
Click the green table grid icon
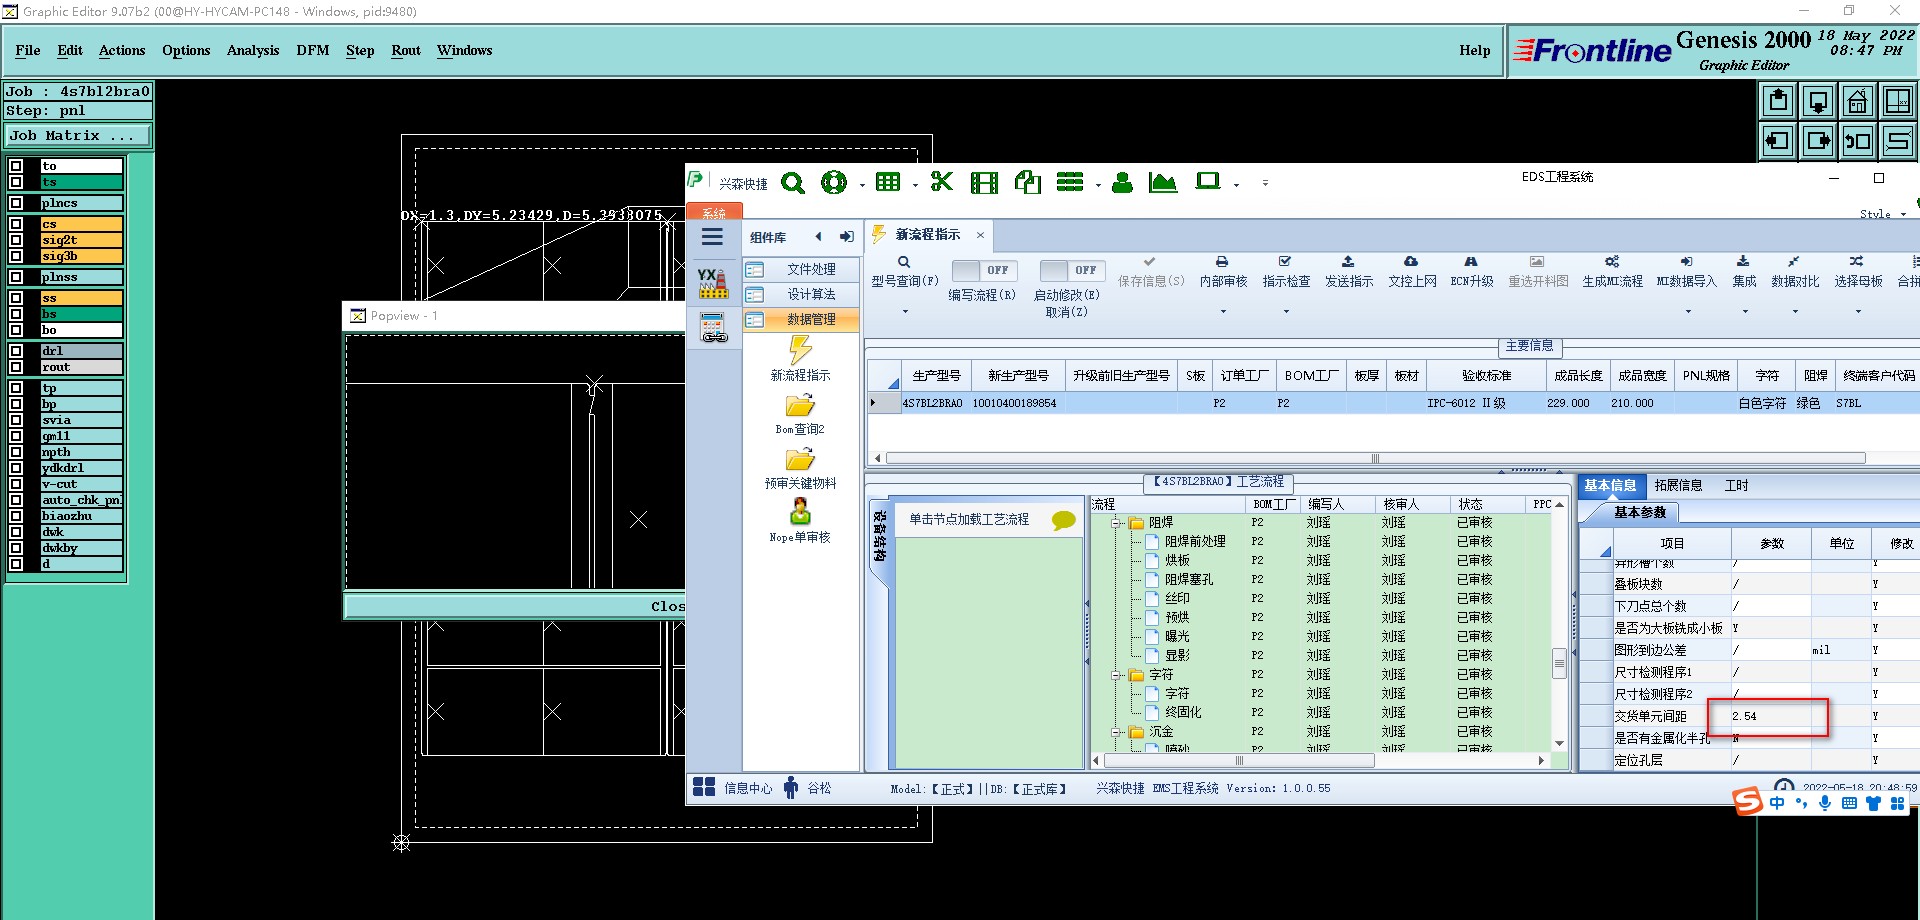(x=887, y=182)
